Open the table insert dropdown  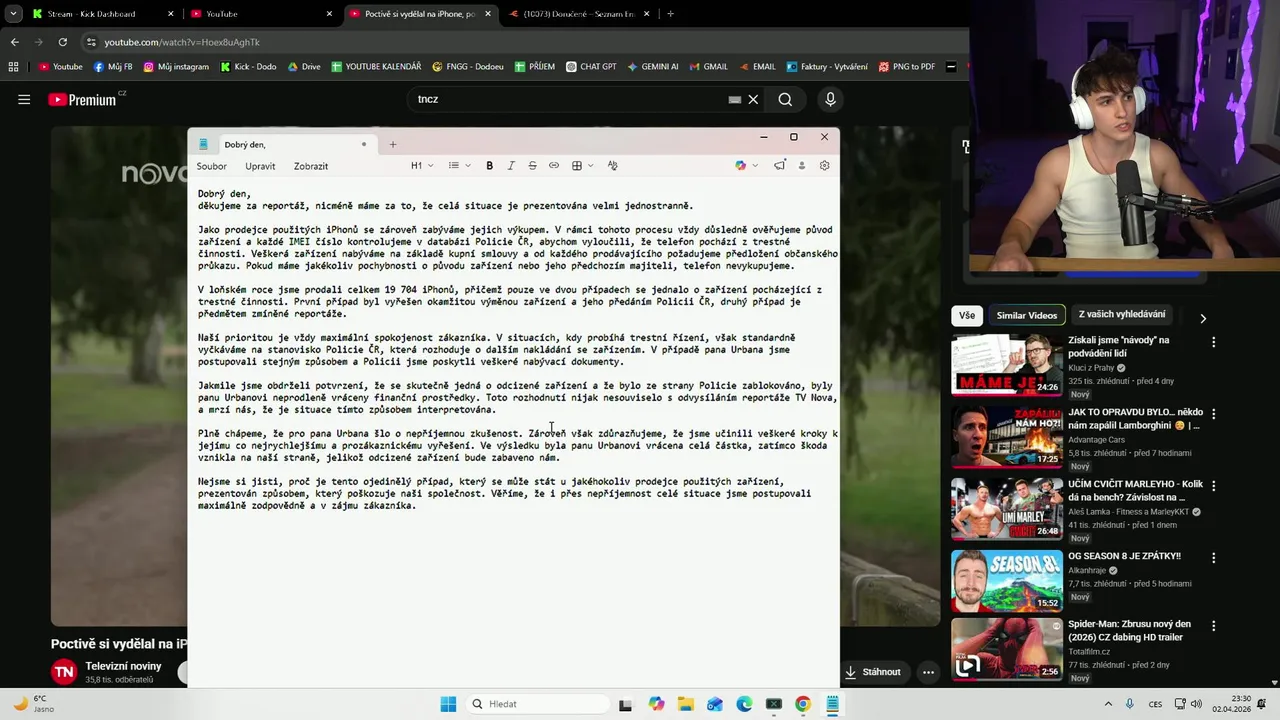582,166
